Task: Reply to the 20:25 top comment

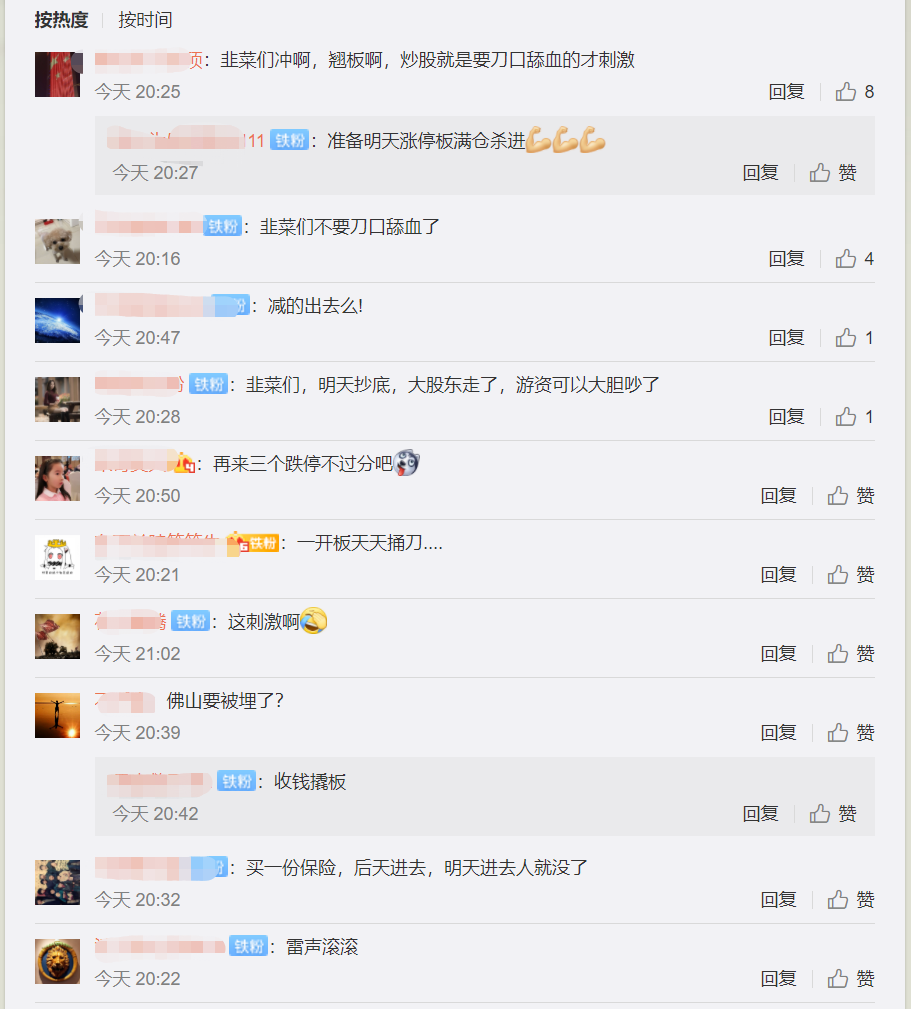Action: click(x=786, y=92)
